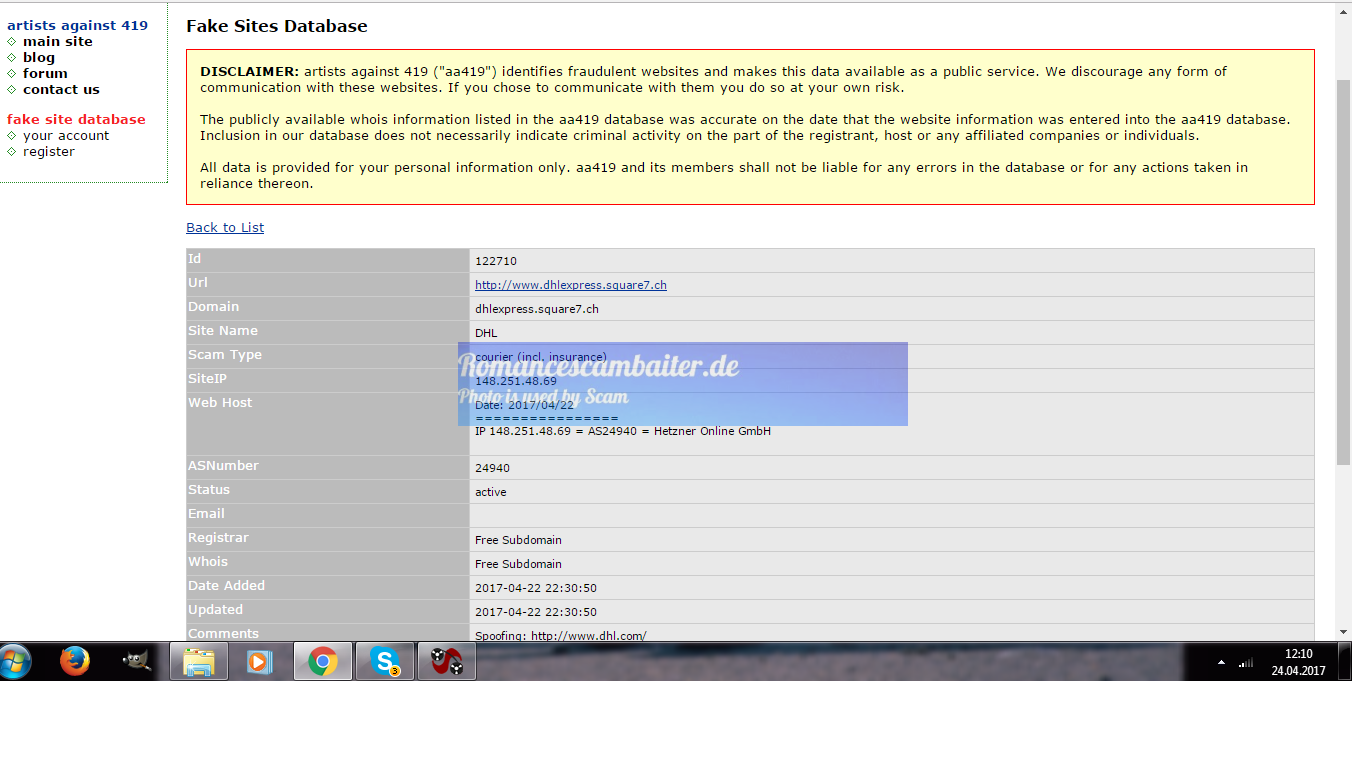Open the dhlexpress.square7.ch URL link

click(x=571, y=285)
